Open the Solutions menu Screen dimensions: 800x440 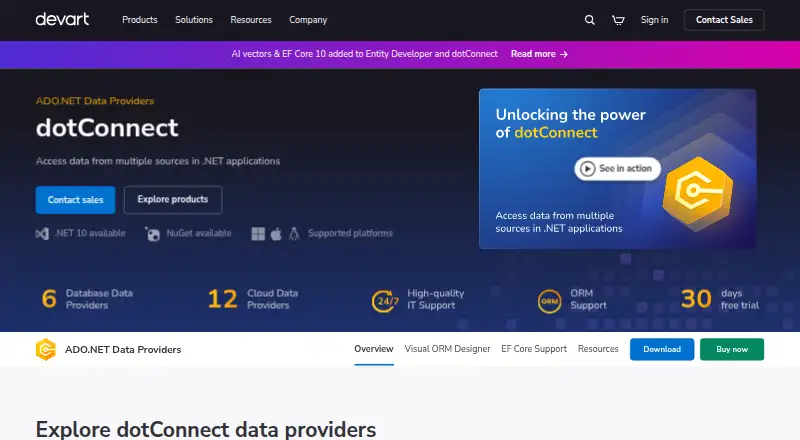click(x=194, y=20)
